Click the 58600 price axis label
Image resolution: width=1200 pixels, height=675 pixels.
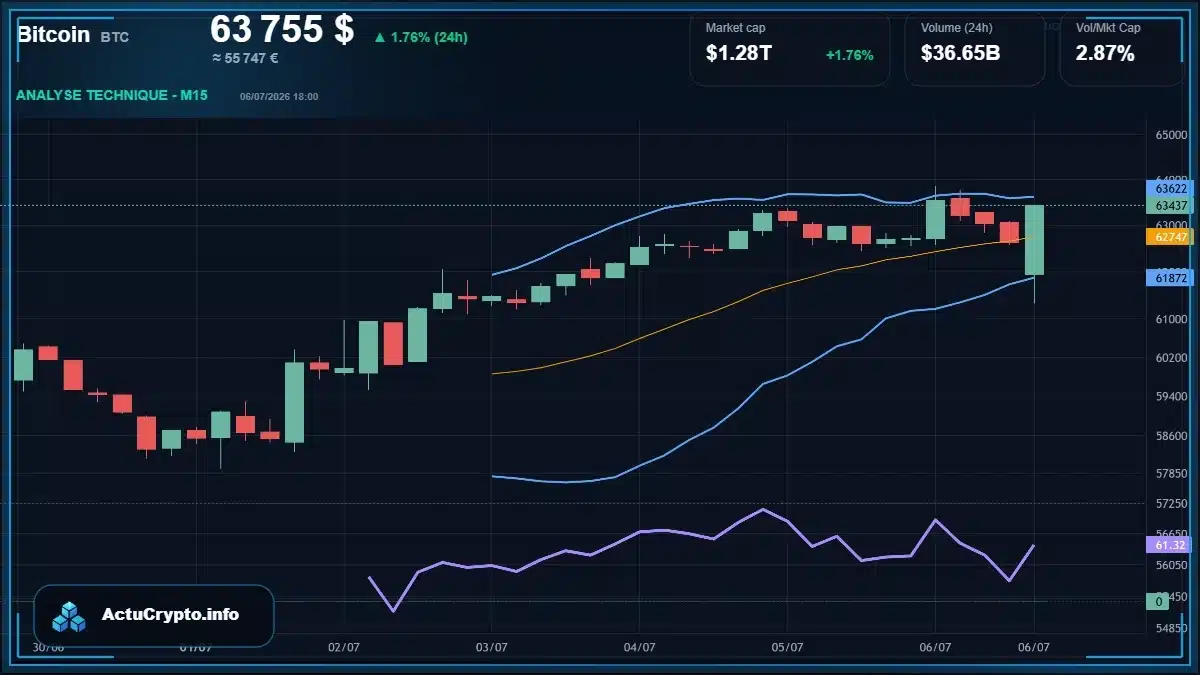tap(1171, 436)
